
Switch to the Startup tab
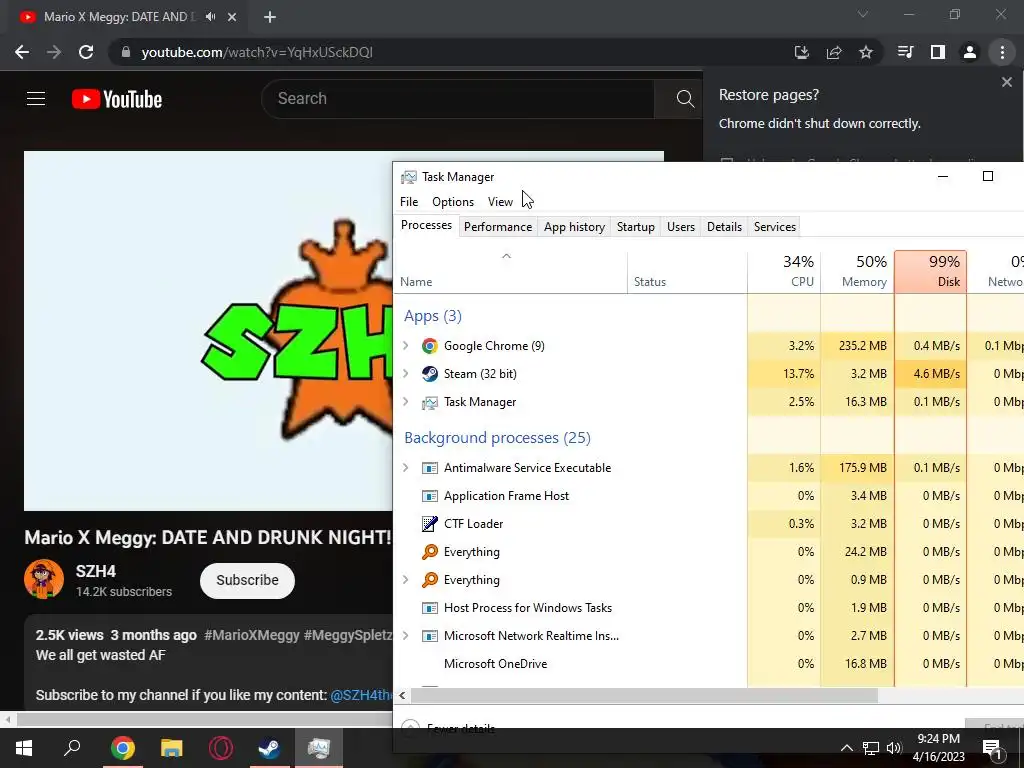point(635,227)
